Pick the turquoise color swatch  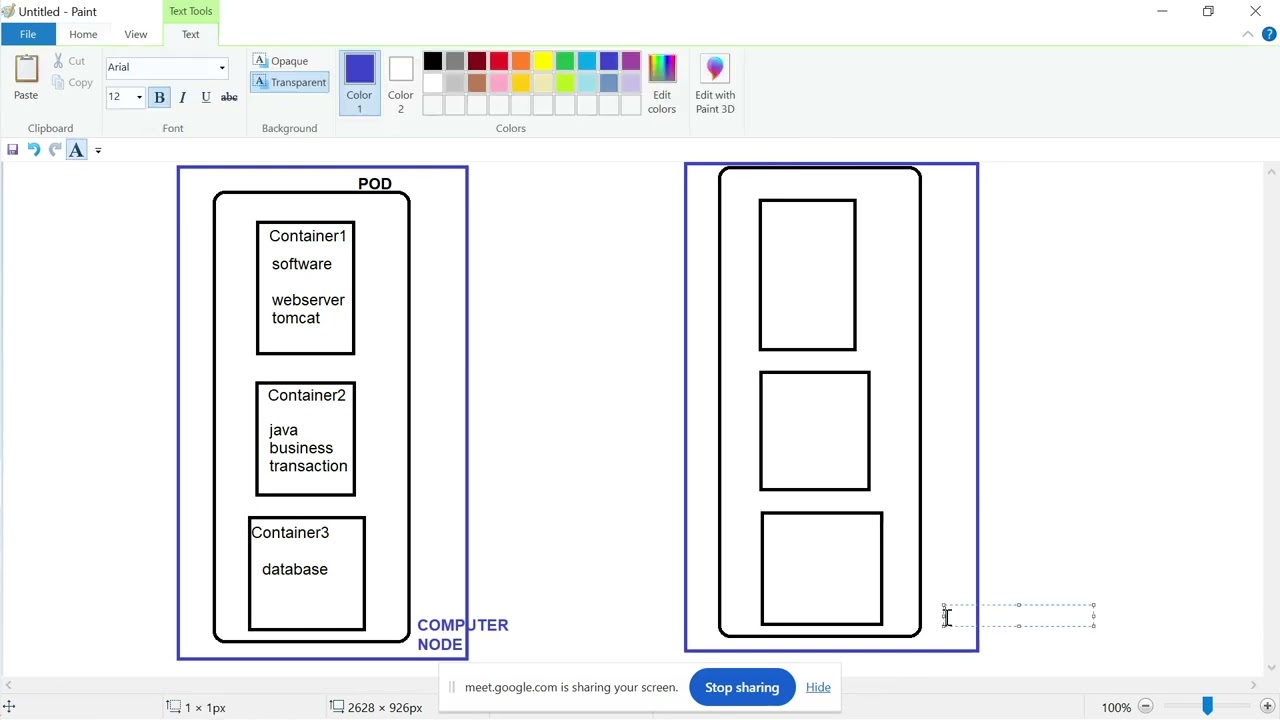pyautogui.click(x=587, y=62)
